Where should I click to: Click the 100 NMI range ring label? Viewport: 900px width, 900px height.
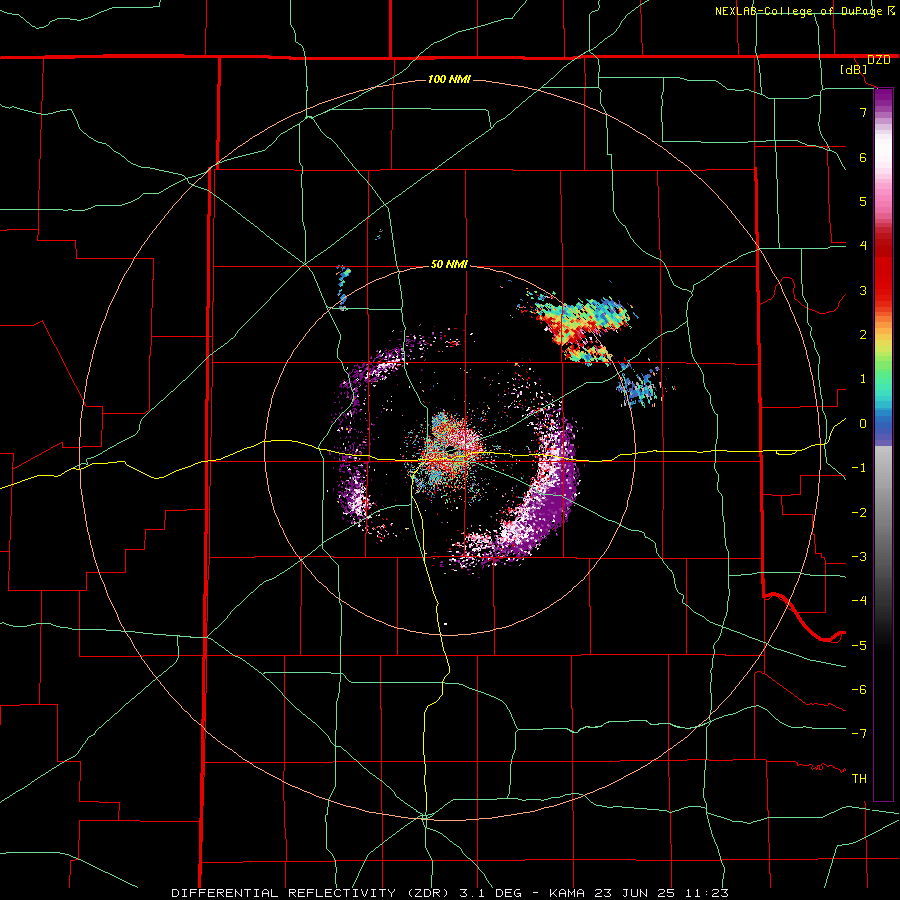click(449, 79)
